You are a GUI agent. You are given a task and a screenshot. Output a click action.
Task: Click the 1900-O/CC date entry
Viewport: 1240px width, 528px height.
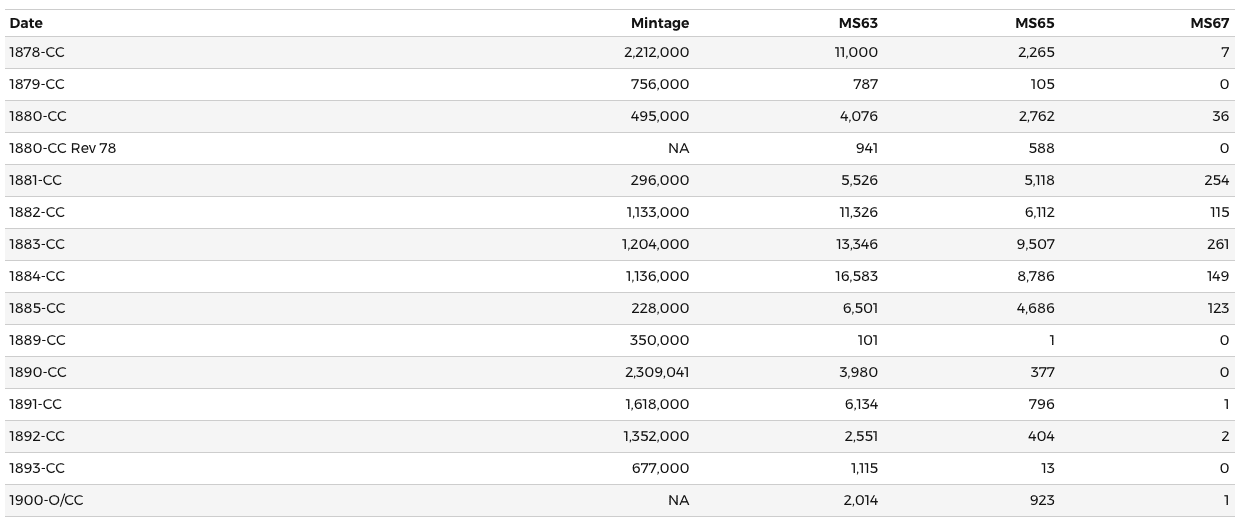click(x=46, y=500)
